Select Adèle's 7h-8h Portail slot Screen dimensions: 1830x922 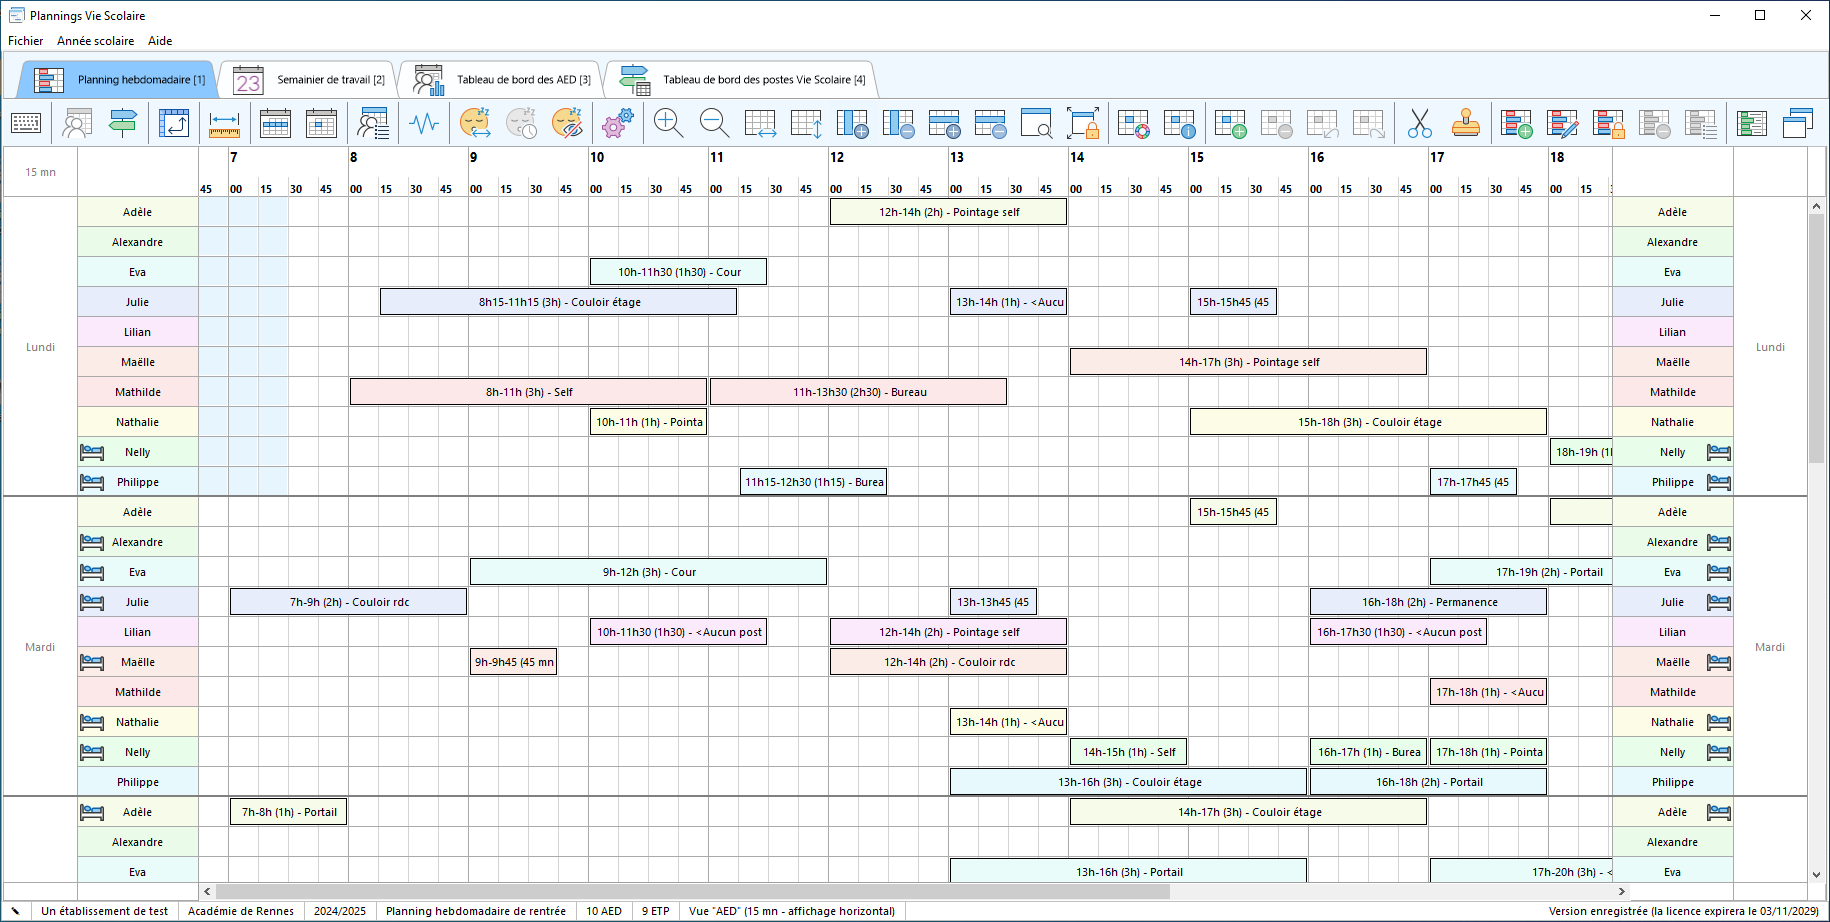coord(288,812)
